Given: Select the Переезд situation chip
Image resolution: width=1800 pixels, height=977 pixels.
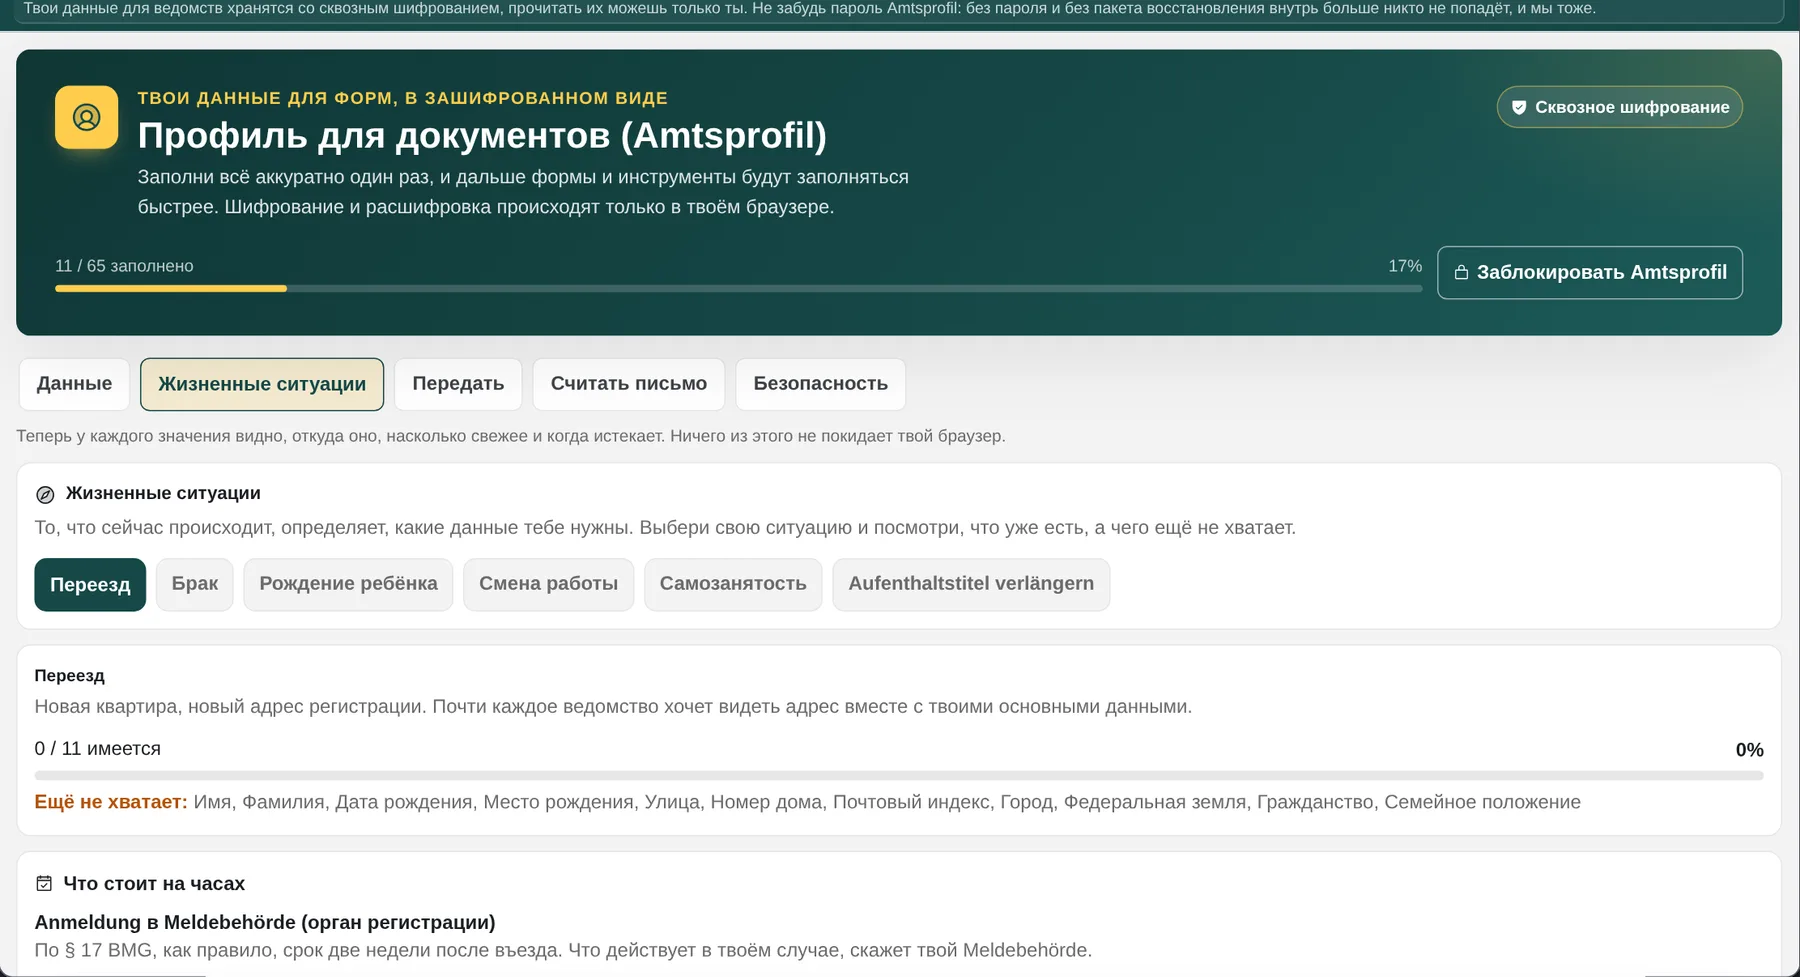Looking at the screenshot, I should (x=90, y=584).
